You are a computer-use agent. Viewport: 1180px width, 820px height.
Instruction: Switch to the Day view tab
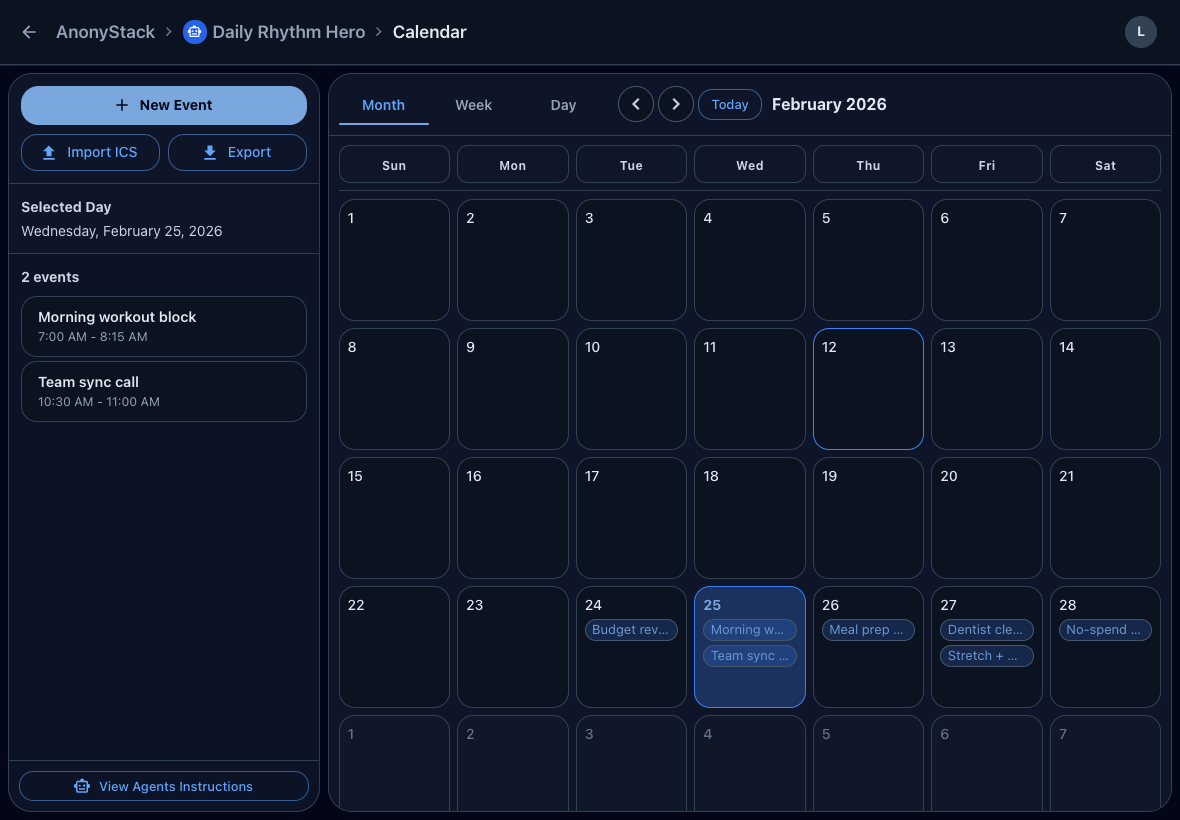click(562, 104)
